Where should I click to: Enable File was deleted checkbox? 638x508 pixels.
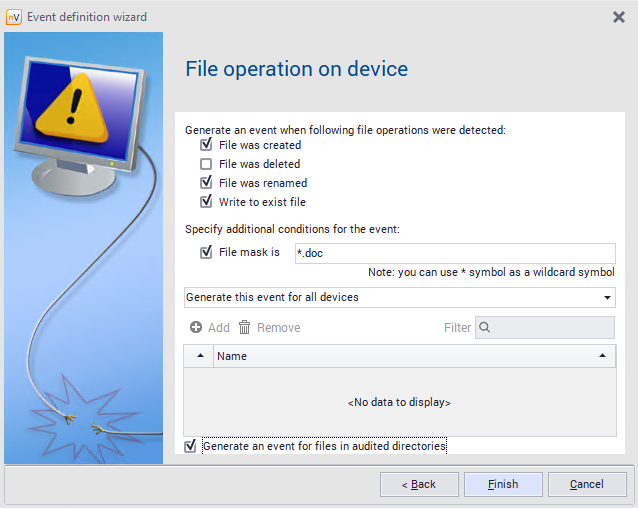[x=206, y=164]
